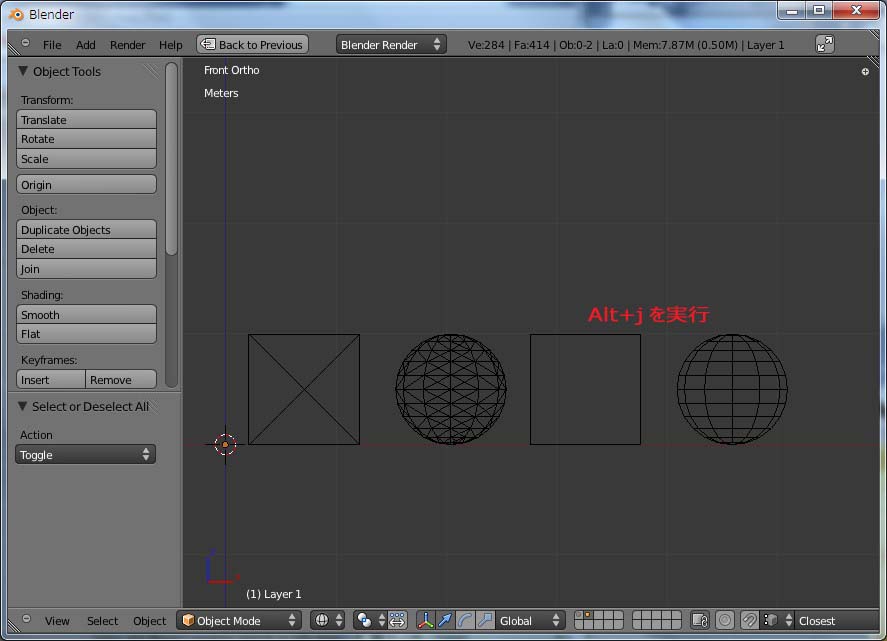This screenshot has height=641, width=887.
Task: Select the first button of second layer group
Action: tap(638, 616)
